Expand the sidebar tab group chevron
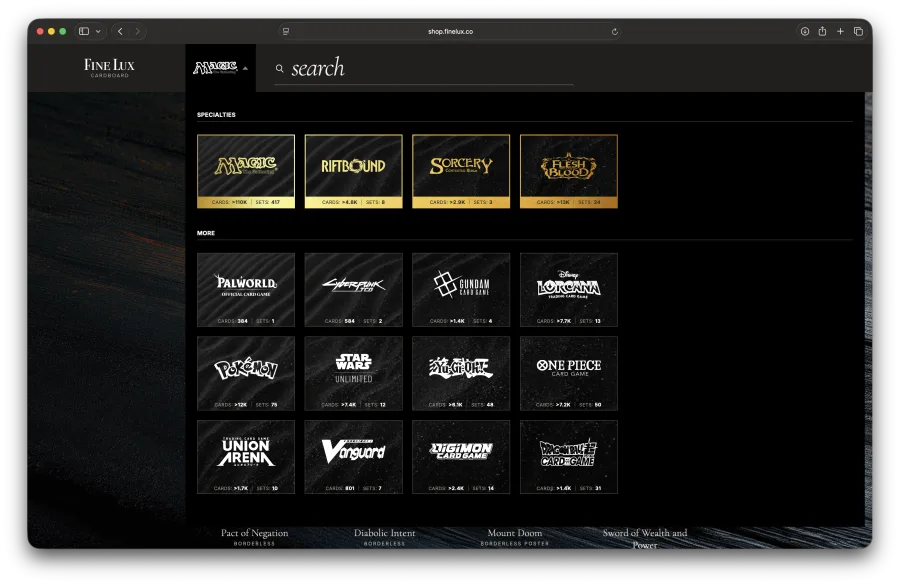 coord(98,32)
